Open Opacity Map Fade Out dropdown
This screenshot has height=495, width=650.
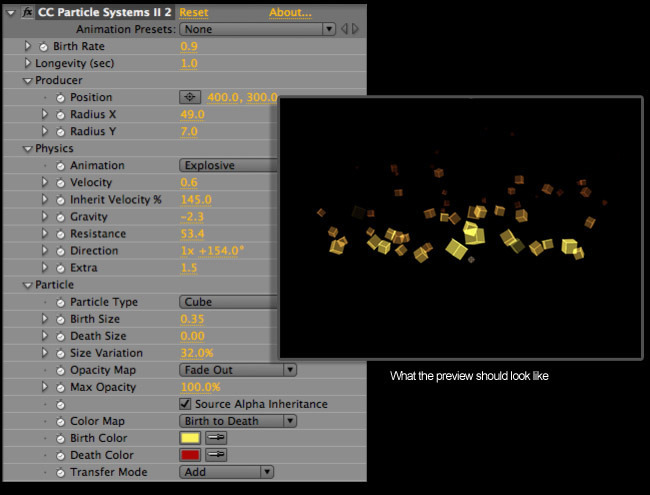point(238,370)
